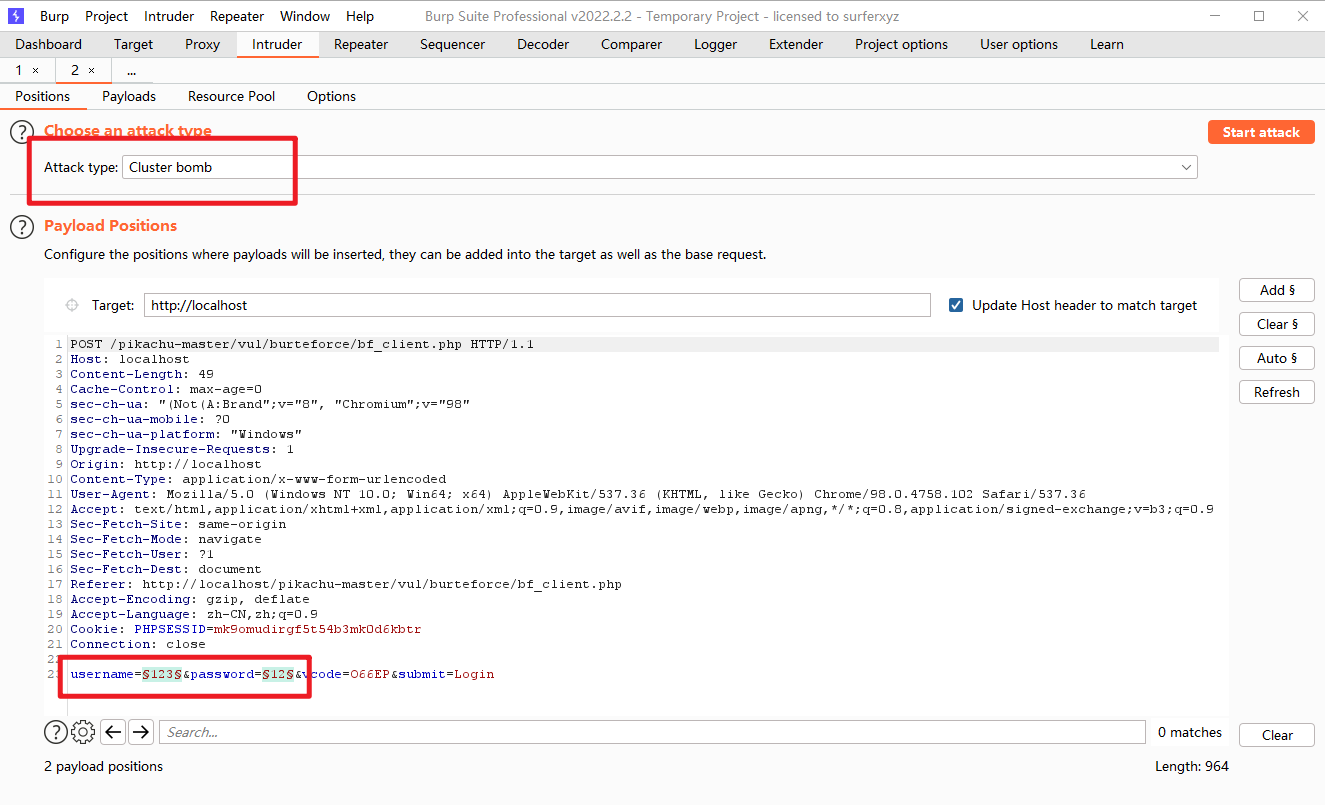Open the Repeater main tab
Viewport: 1325px width, 805px height.
[361, 44]
